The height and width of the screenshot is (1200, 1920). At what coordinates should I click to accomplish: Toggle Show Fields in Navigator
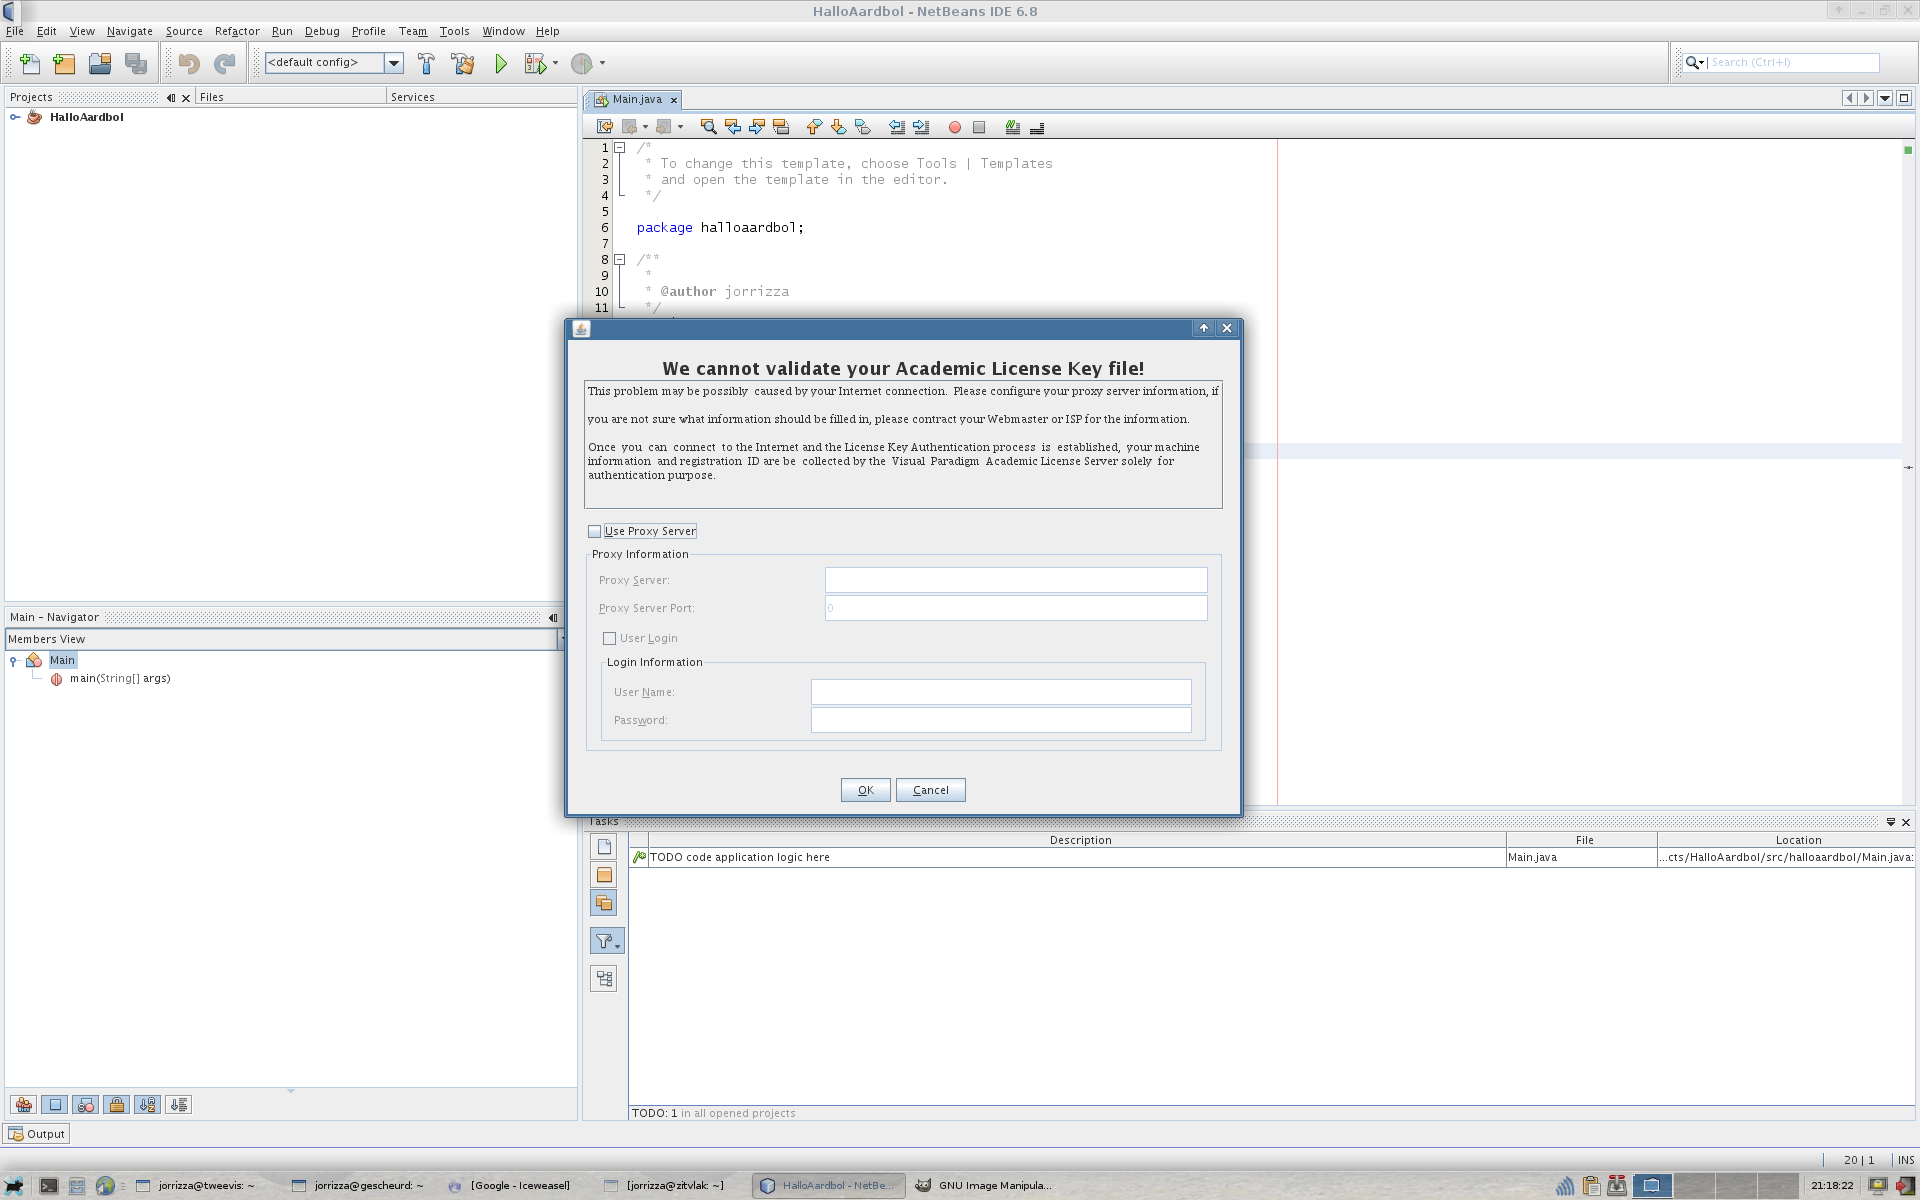tap(55, 1105)
